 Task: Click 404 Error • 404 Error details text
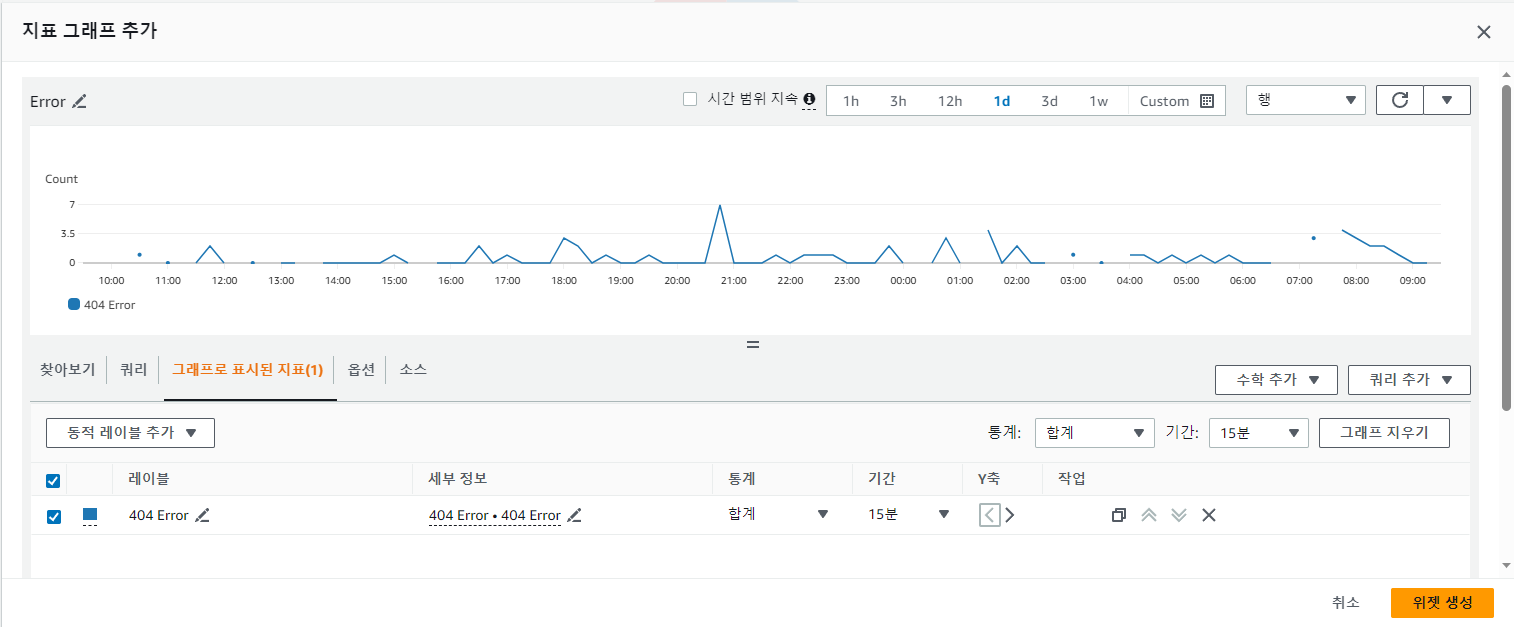point(494,515)
